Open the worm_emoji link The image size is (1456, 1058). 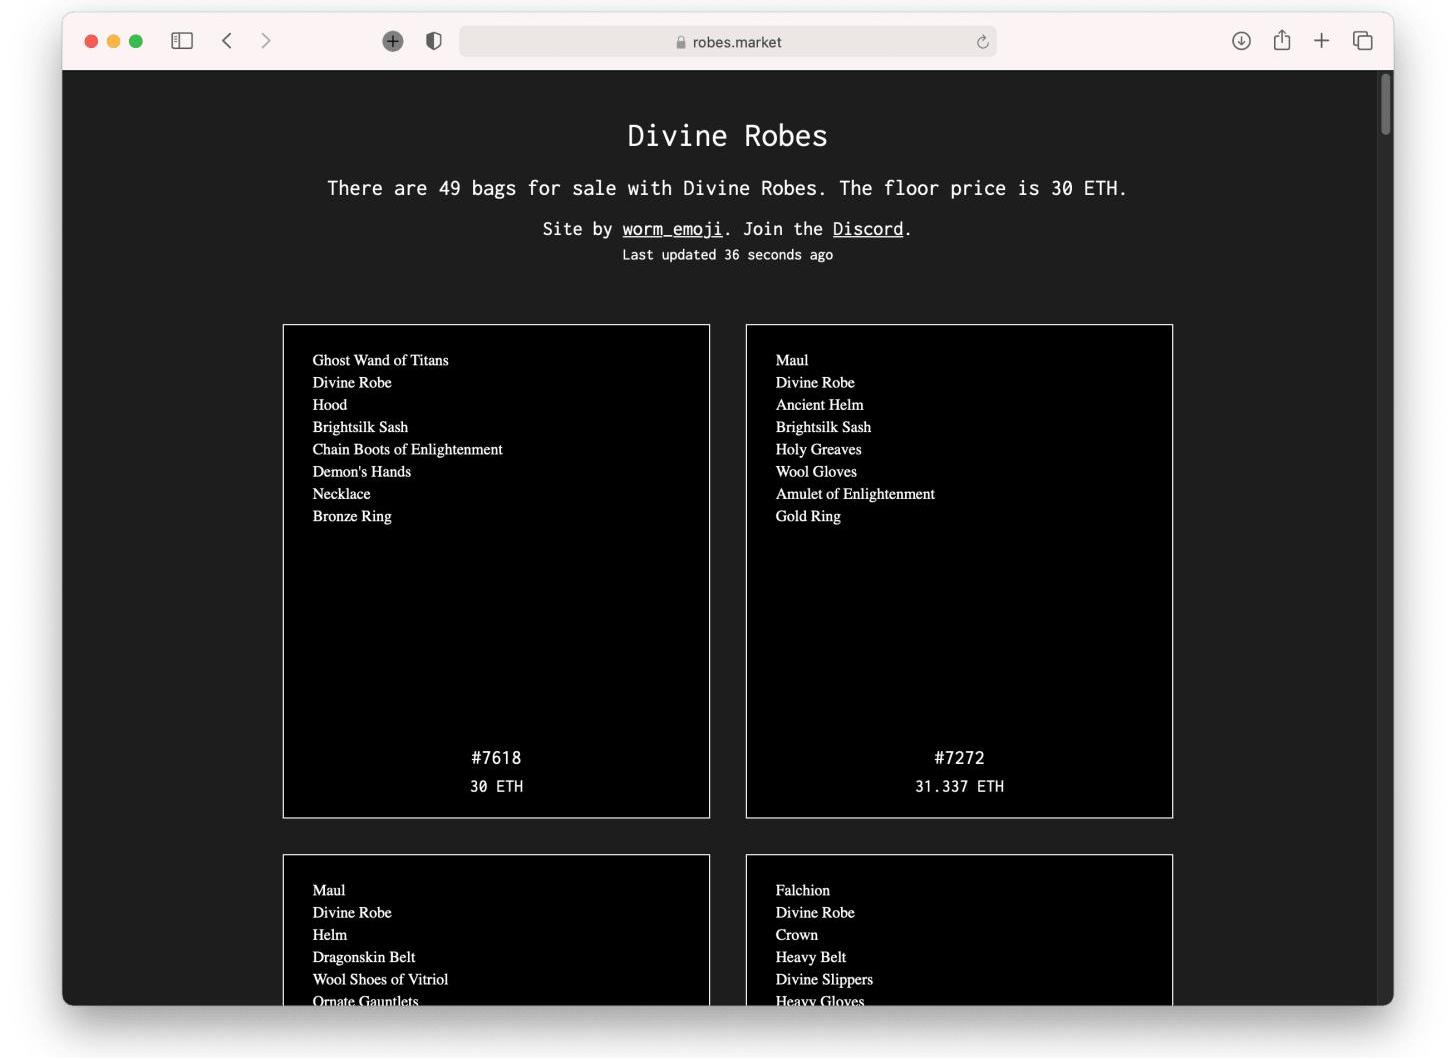pyautogui.click(x=672, y=229)
